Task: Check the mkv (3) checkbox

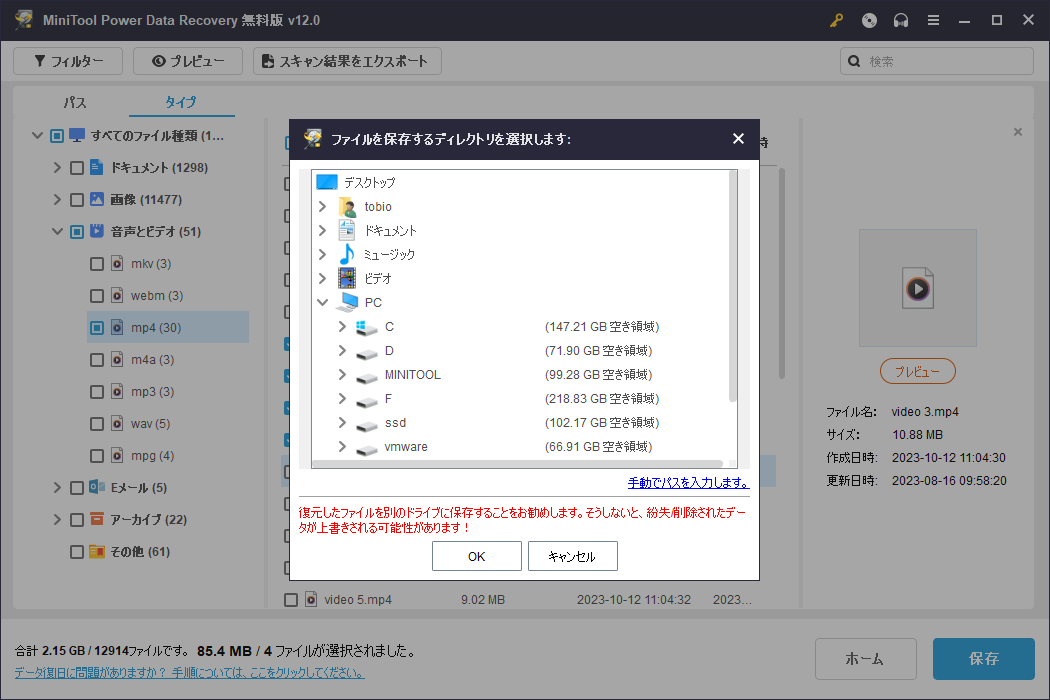Action: coord(97,264)
